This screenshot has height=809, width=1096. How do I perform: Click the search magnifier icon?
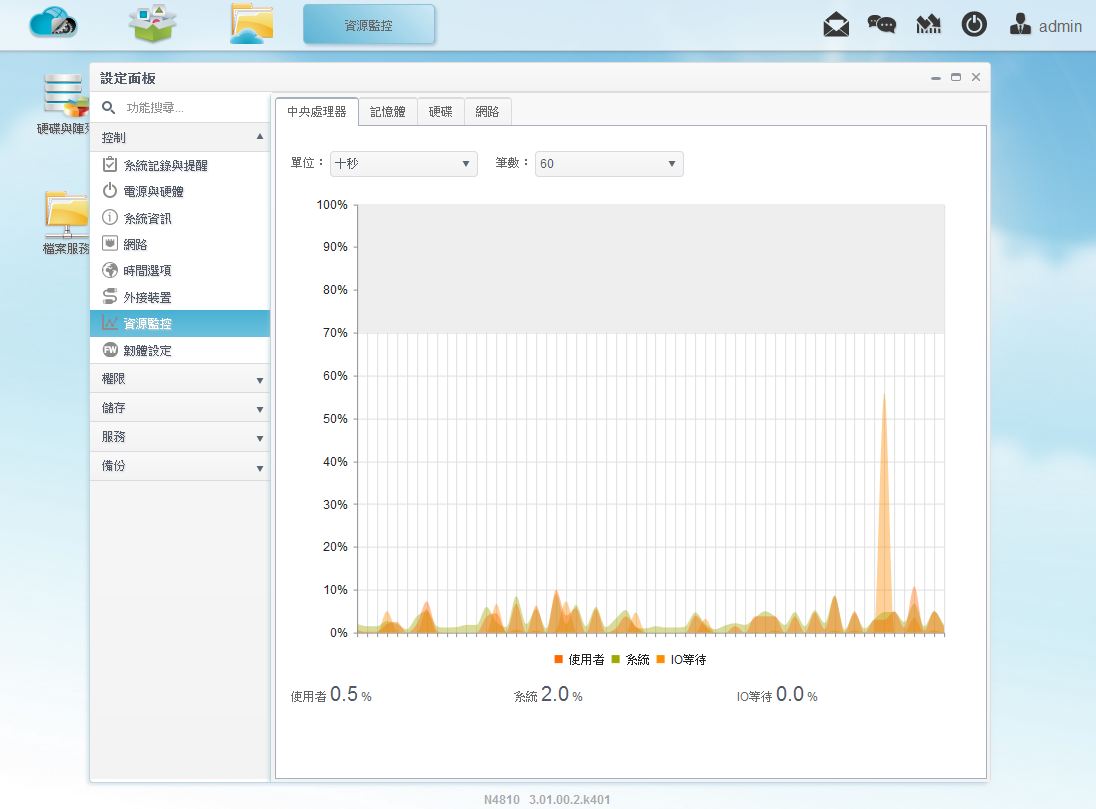point(108,108)
